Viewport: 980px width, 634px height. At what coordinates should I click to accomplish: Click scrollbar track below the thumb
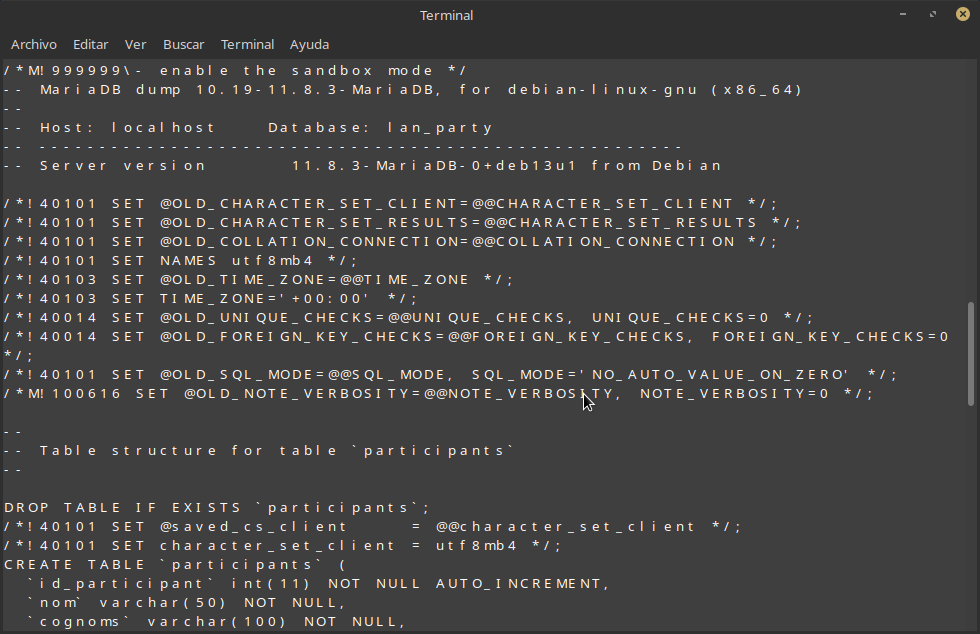pos(971,520)
